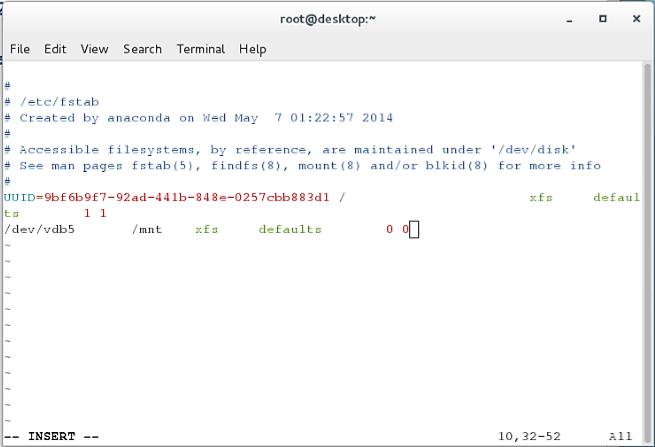Open the Help menu
Viewport: 655px width, 447px height.
click(252, 49)
